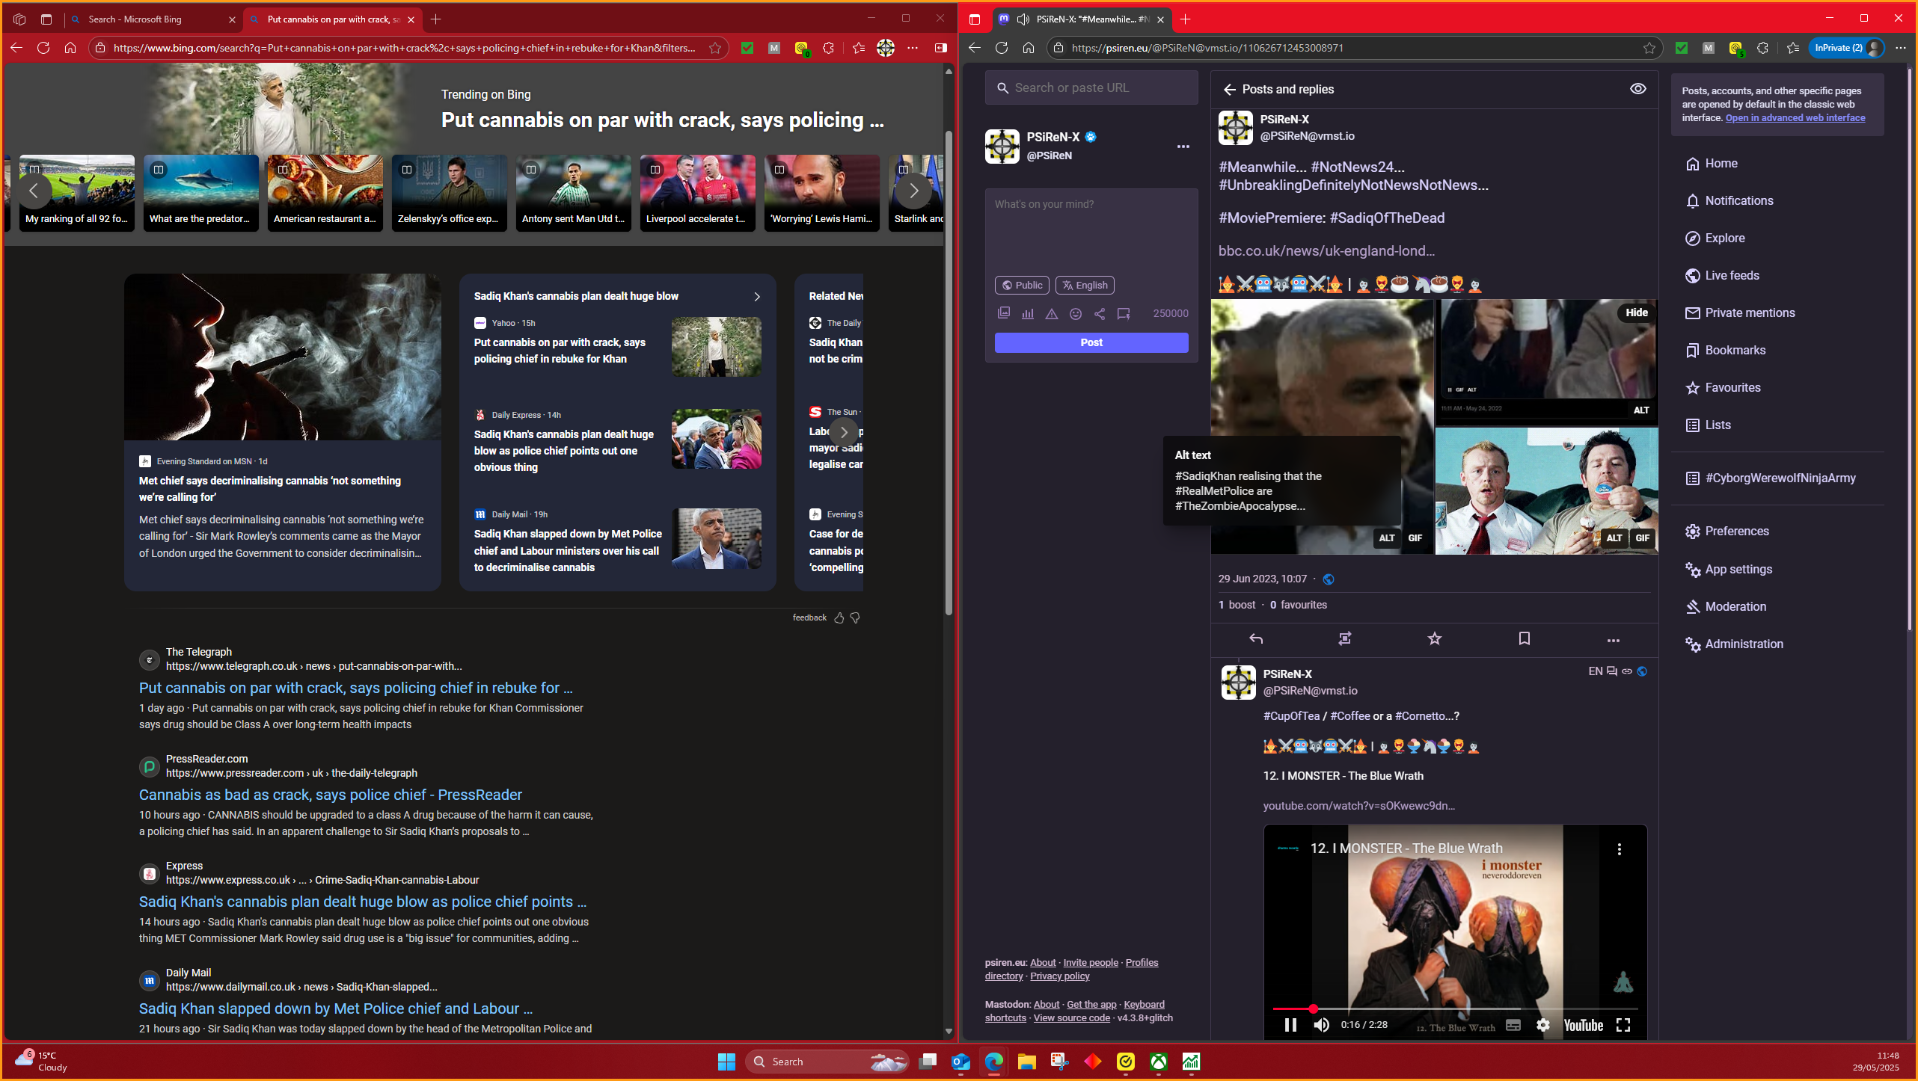1918x1081 pixels.
Task: Open the account menu next to PSiReN-X
Action: point(1183,146)
